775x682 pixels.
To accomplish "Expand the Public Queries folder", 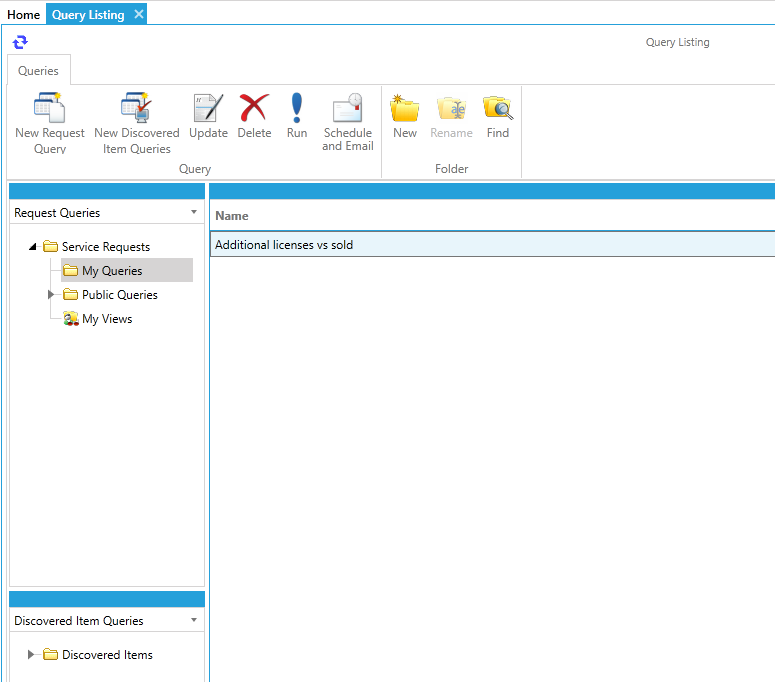I will [x=51, y=295].
